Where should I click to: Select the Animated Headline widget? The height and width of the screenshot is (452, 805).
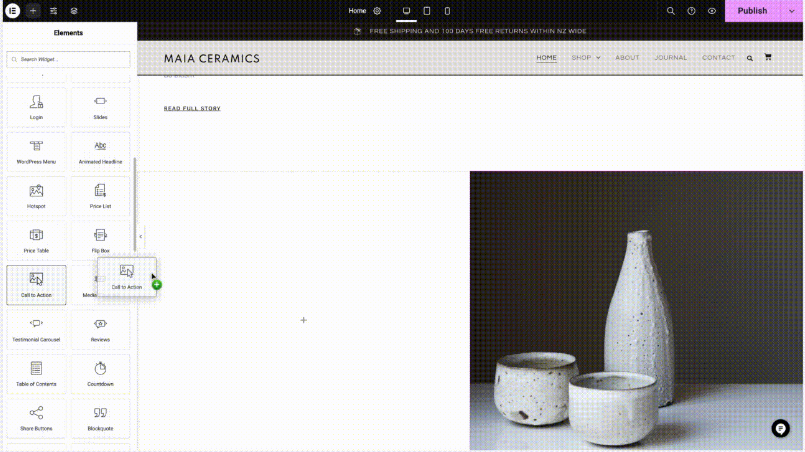101,152
